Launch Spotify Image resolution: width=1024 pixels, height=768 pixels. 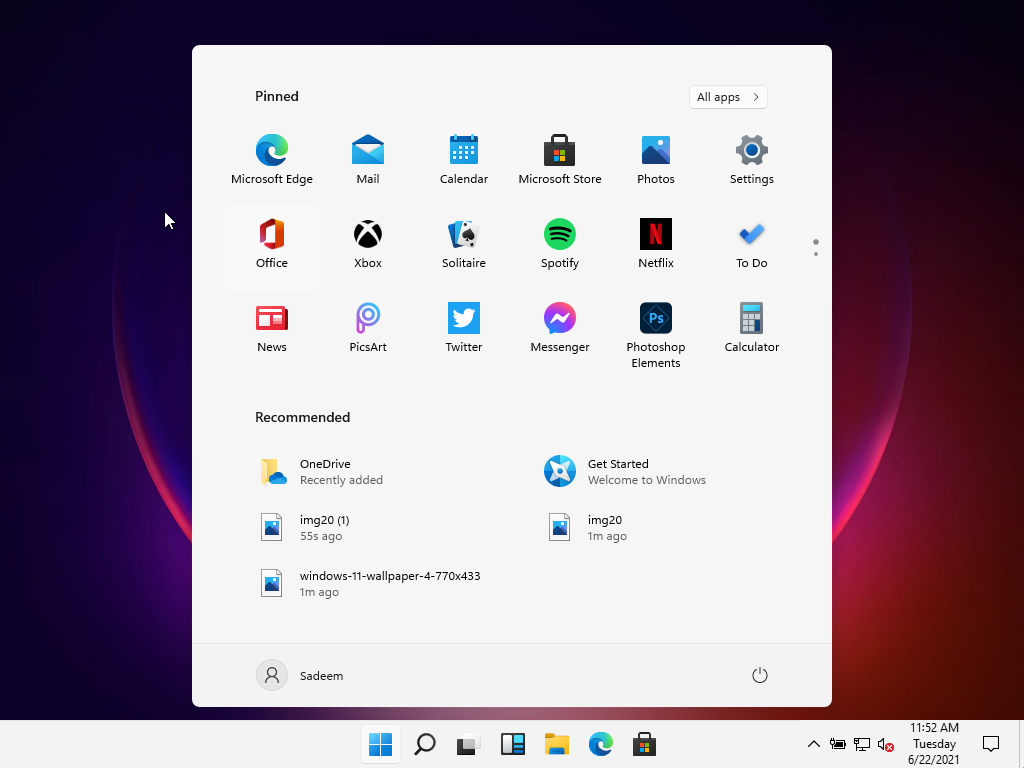[560, 244]
